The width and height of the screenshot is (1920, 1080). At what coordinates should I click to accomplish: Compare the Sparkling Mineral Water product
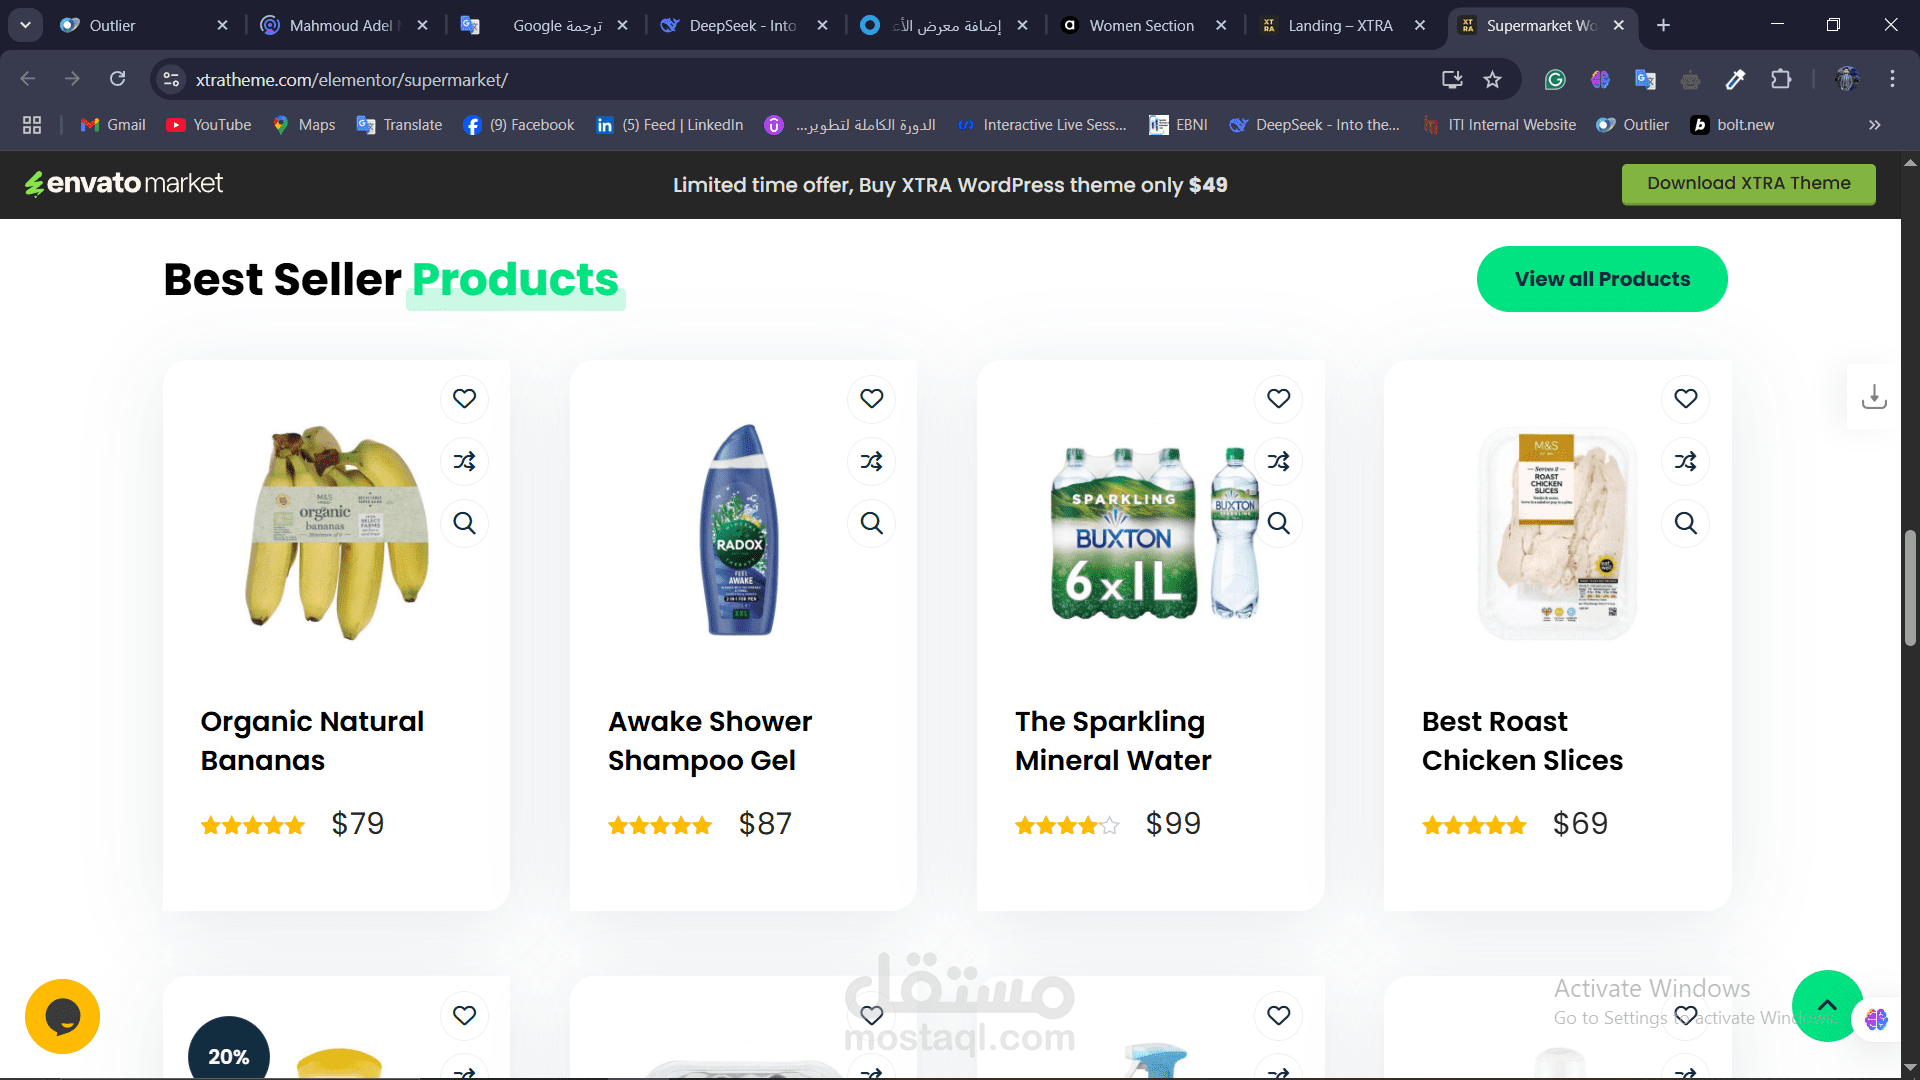[1278, 461]
